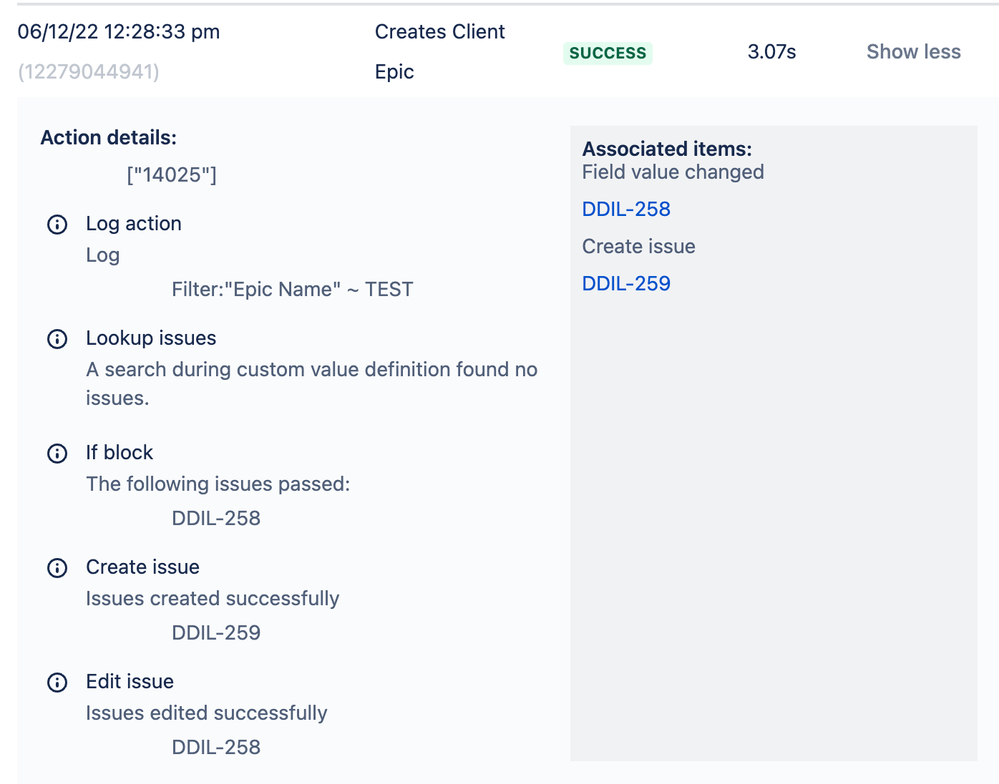Click the info icon beside Log action
The image size is (999, 784).
57,224
